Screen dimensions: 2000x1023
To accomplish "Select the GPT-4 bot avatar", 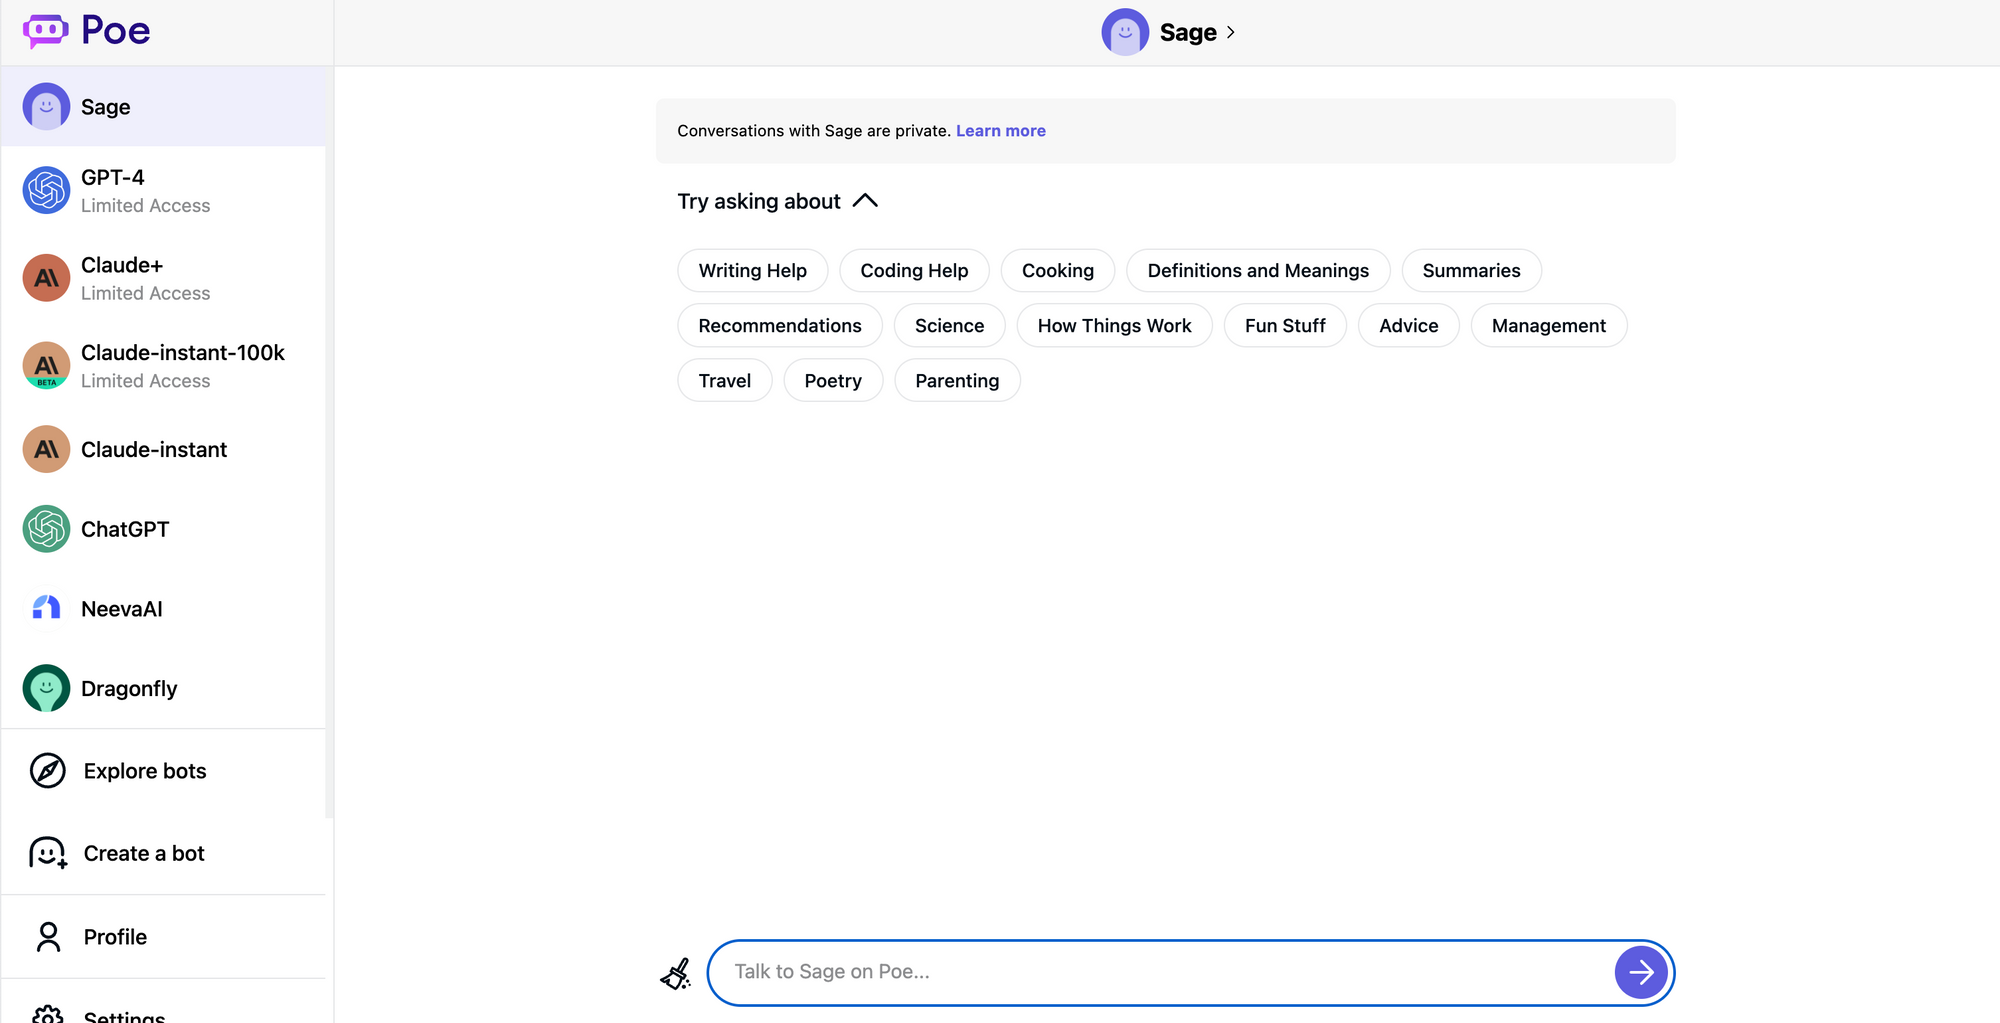I will point(45,190).
